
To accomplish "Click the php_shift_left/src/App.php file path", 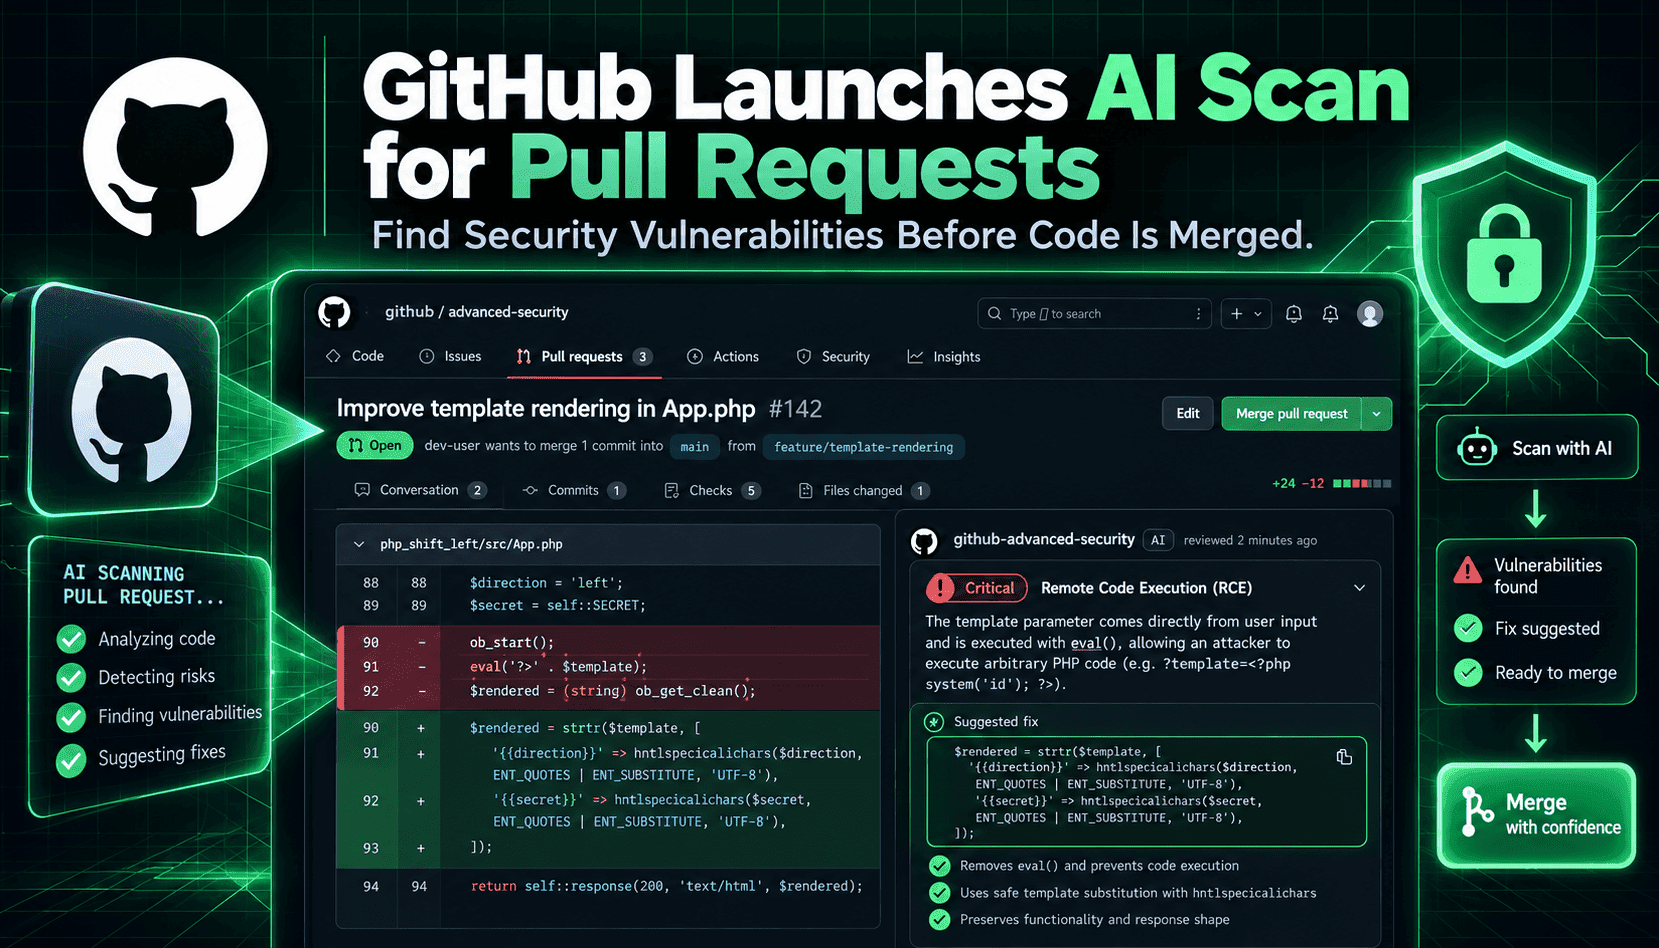I will click(471, 544).
